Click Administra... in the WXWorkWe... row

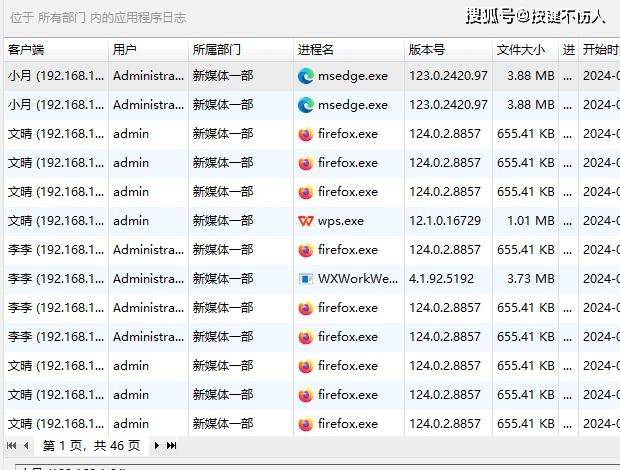pos(149,279)
